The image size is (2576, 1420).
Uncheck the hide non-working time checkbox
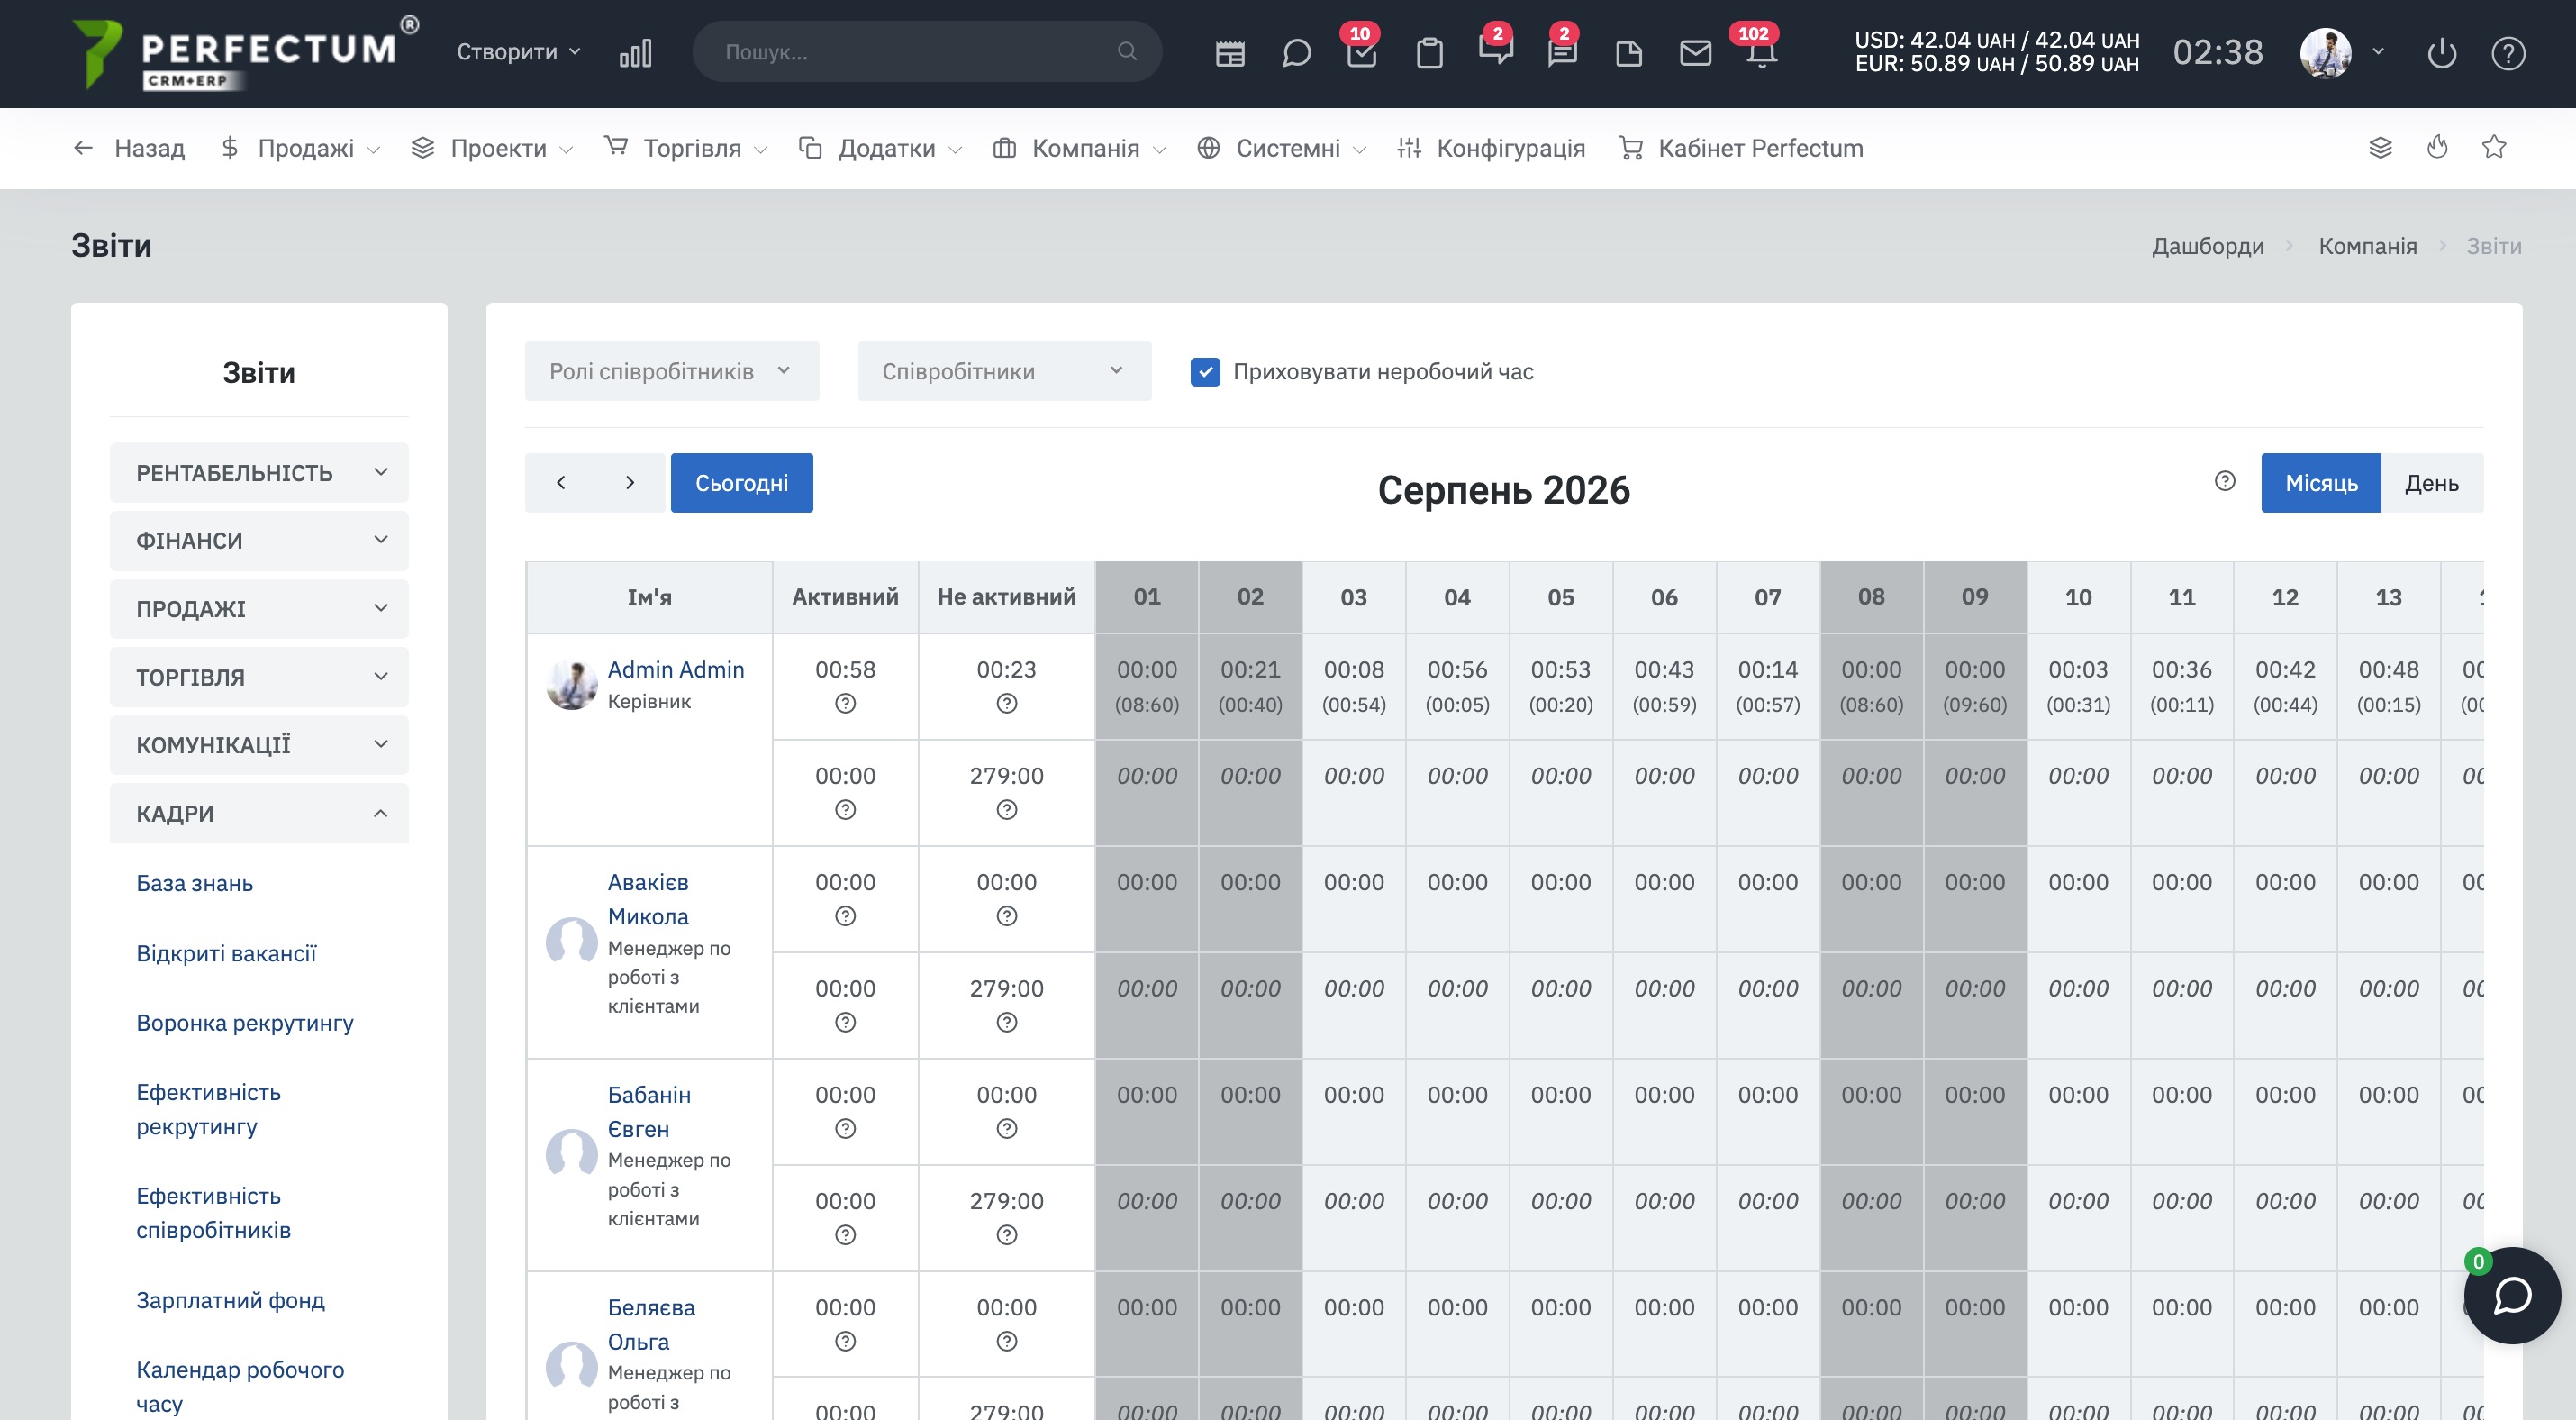[x=1205, y=372]
